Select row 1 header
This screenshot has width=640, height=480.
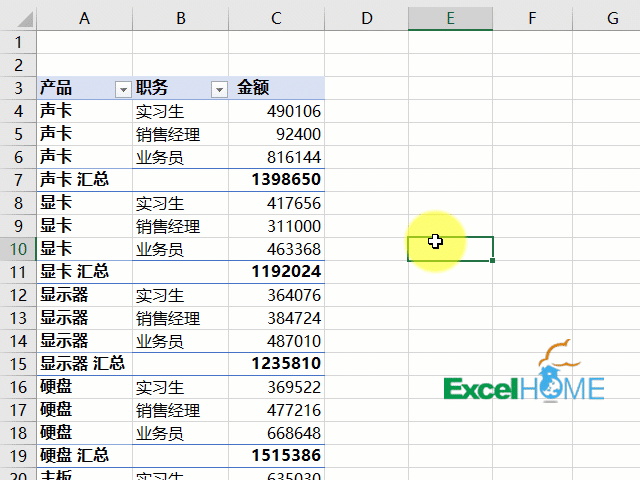(18, 42)
